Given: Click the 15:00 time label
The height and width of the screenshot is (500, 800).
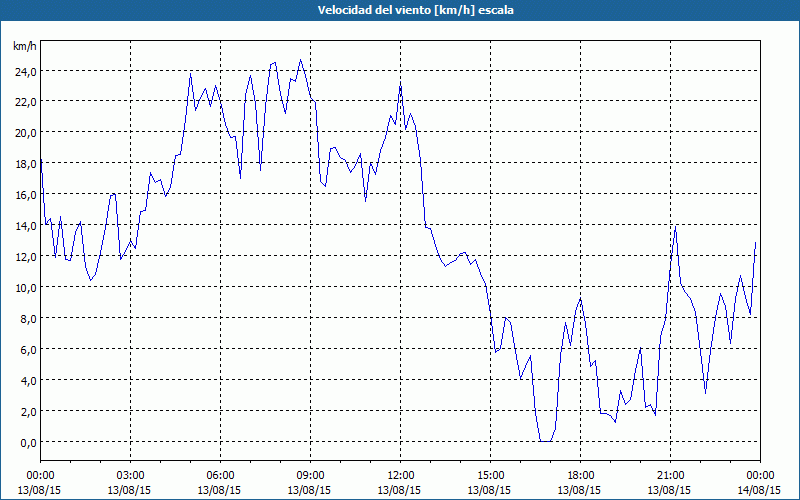Looking at the screenshot, I should click(490, 476).
